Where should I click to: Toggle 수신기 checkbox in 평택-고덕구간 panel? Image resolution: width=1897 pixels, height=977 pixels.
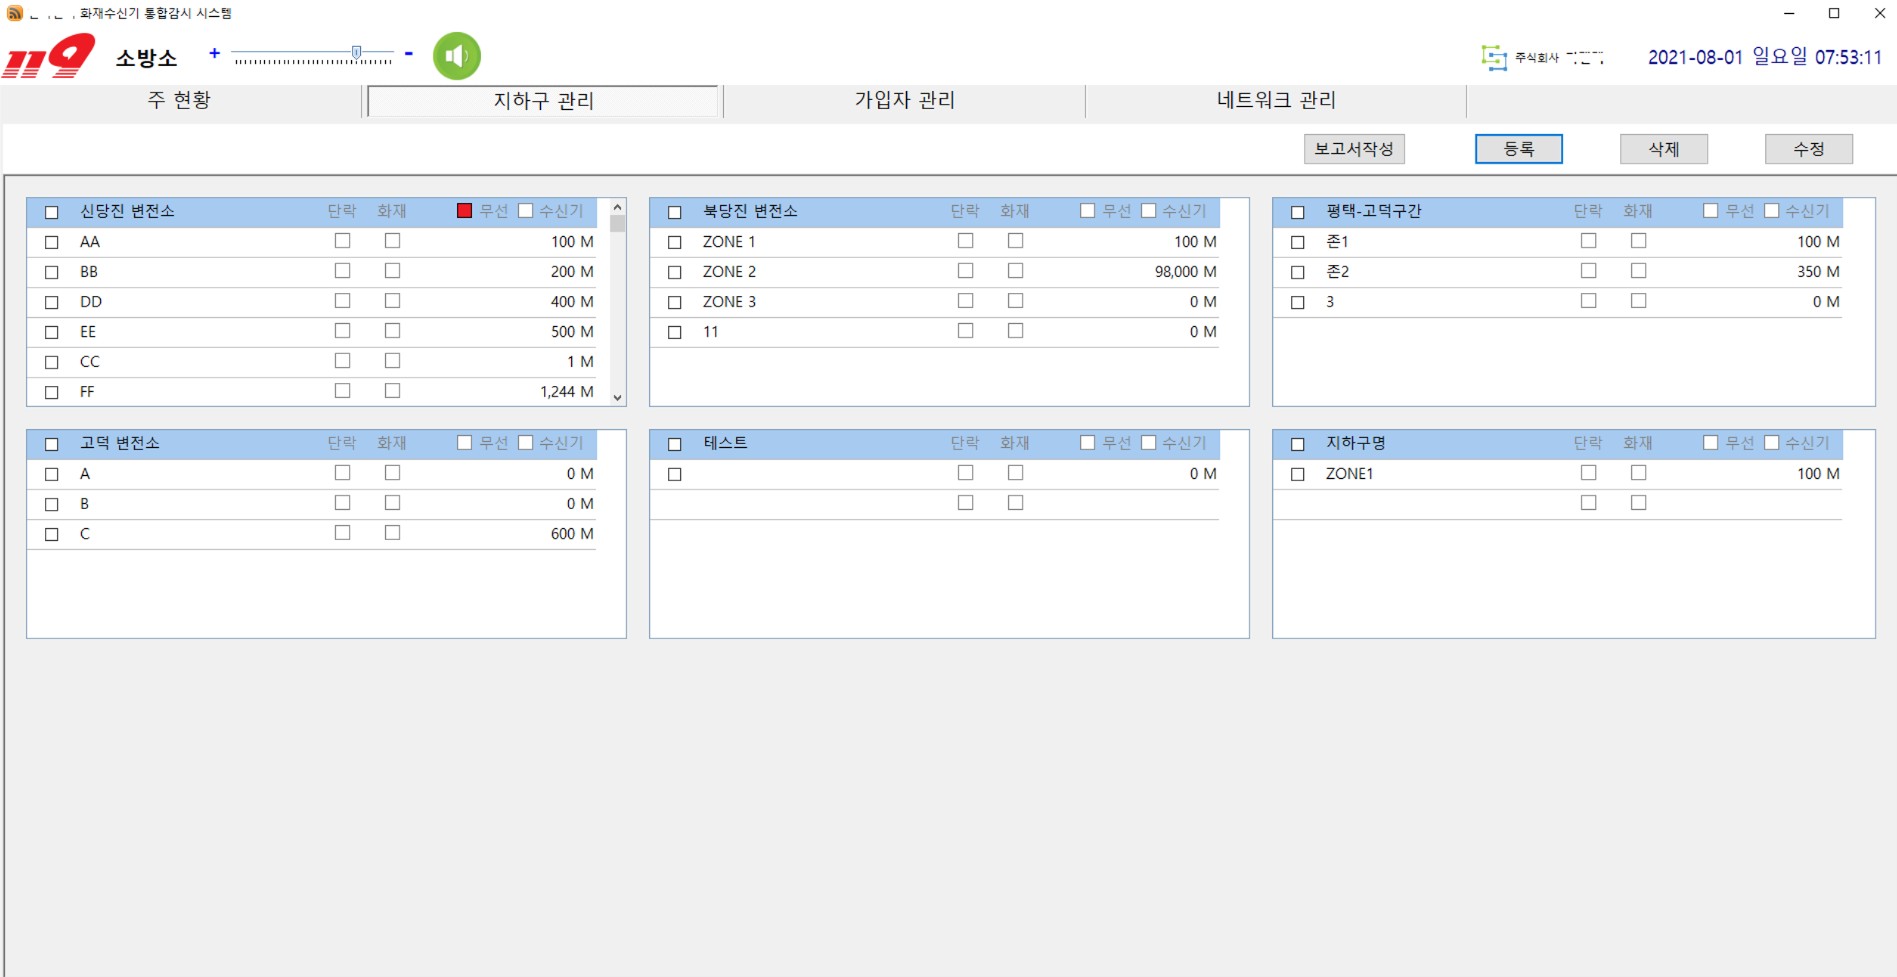[1771, 211]
